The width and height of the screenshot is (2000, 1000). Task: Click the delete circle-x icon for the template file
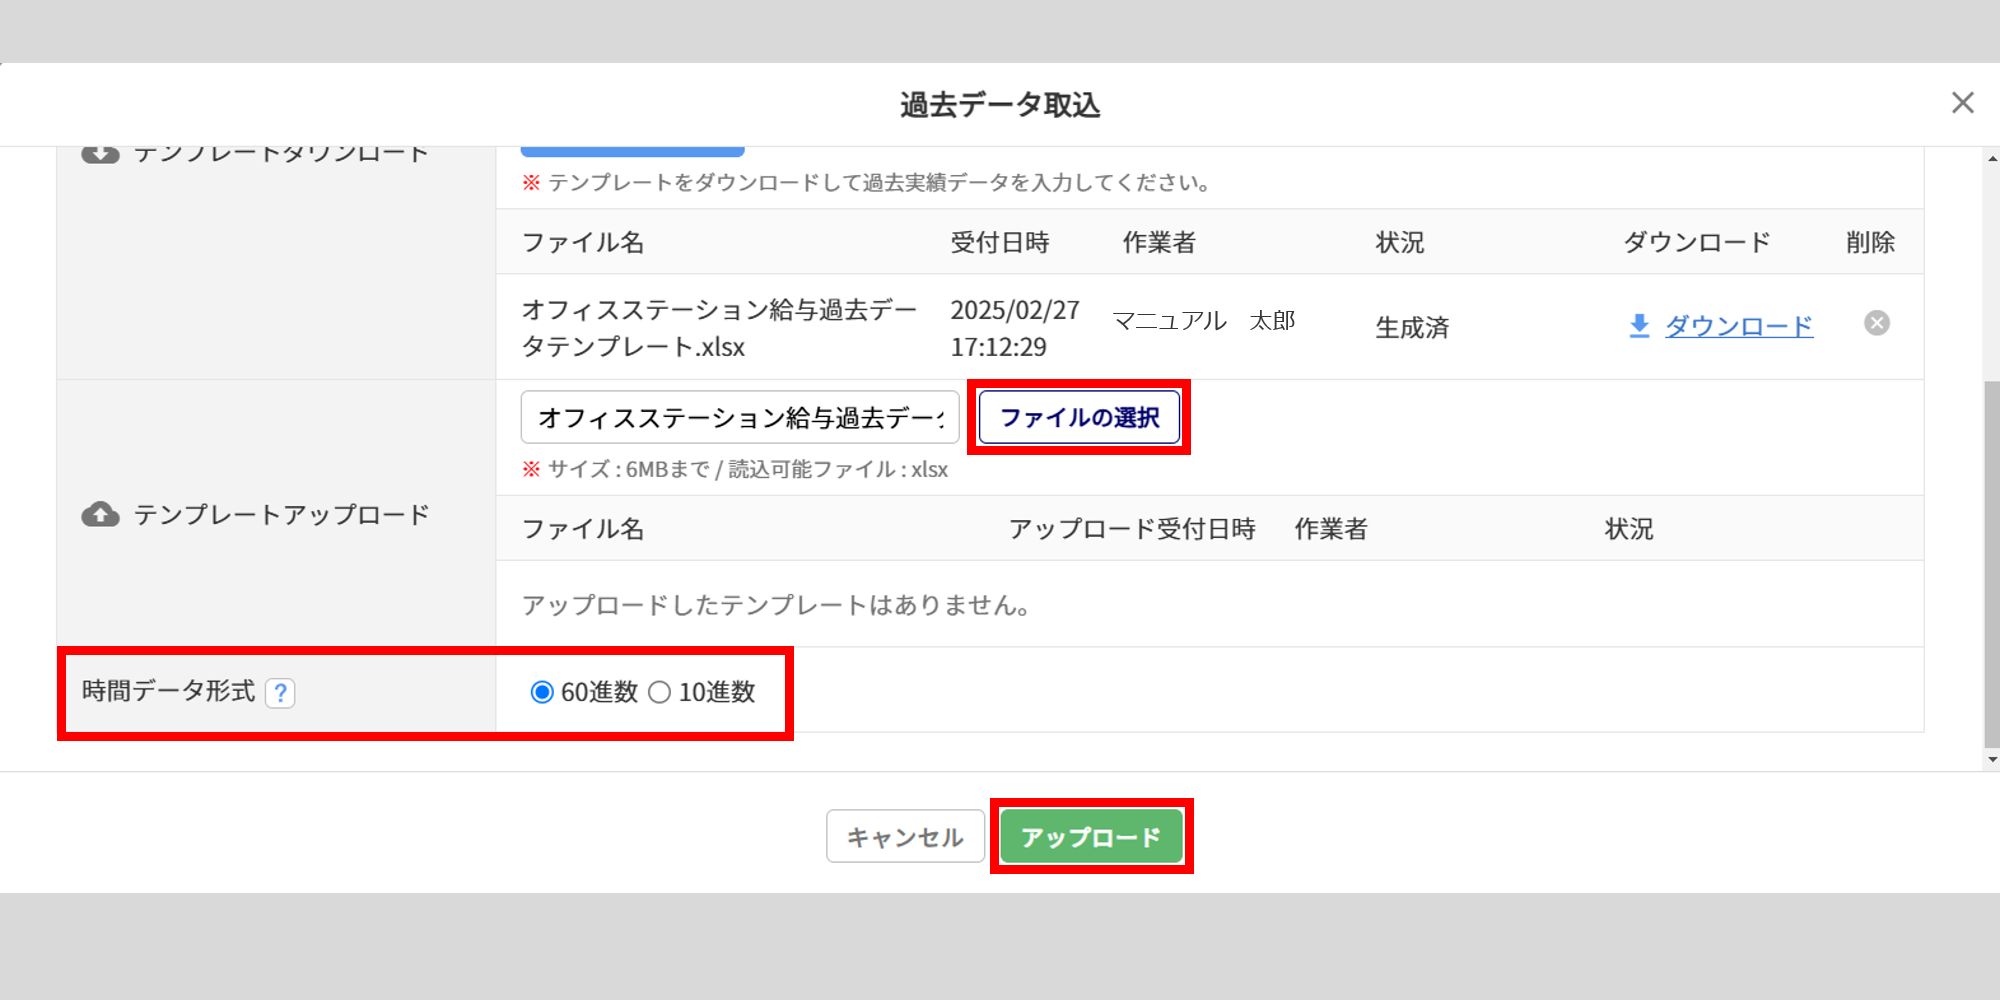[x=1877, y=323]
